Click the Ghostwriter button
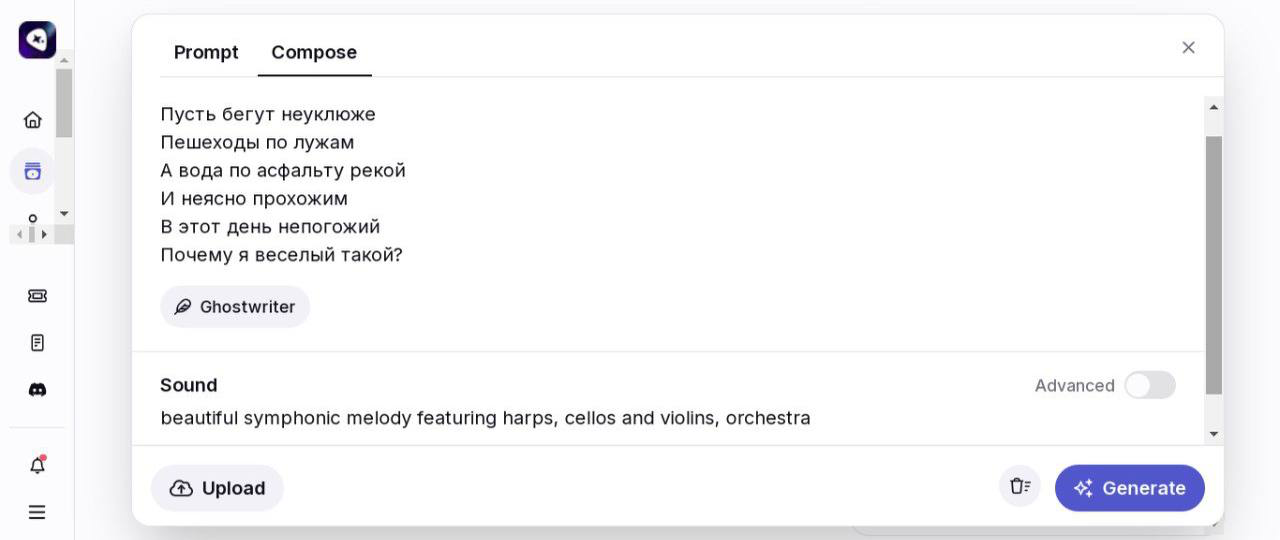This screenshot has width=1280, height=540. (x=235, y=307)
